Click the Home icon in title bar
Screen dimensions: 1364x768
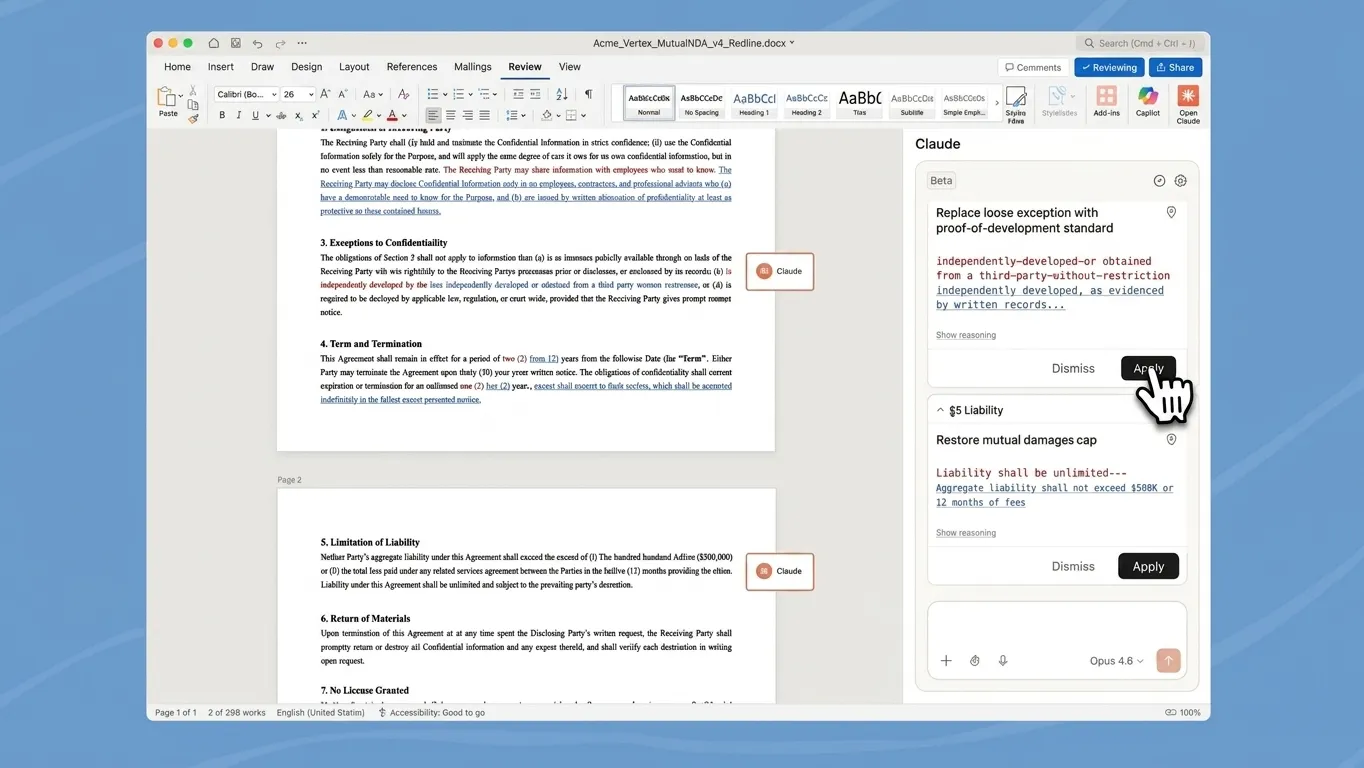click(214, 43)
